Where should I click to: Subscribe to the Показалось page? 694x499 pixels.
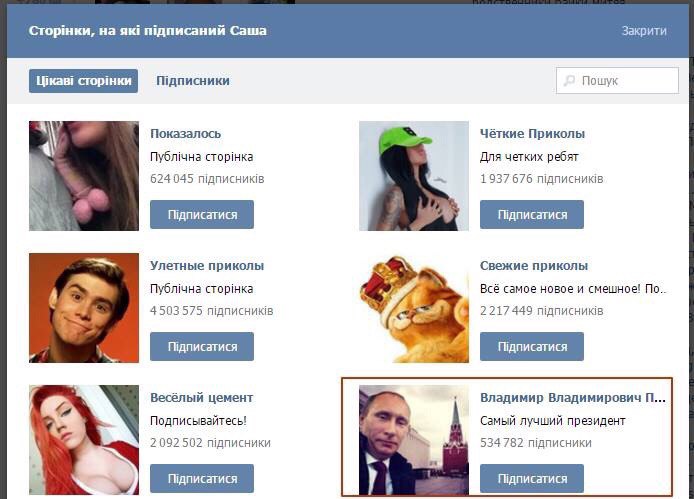[x=202, y=214]
